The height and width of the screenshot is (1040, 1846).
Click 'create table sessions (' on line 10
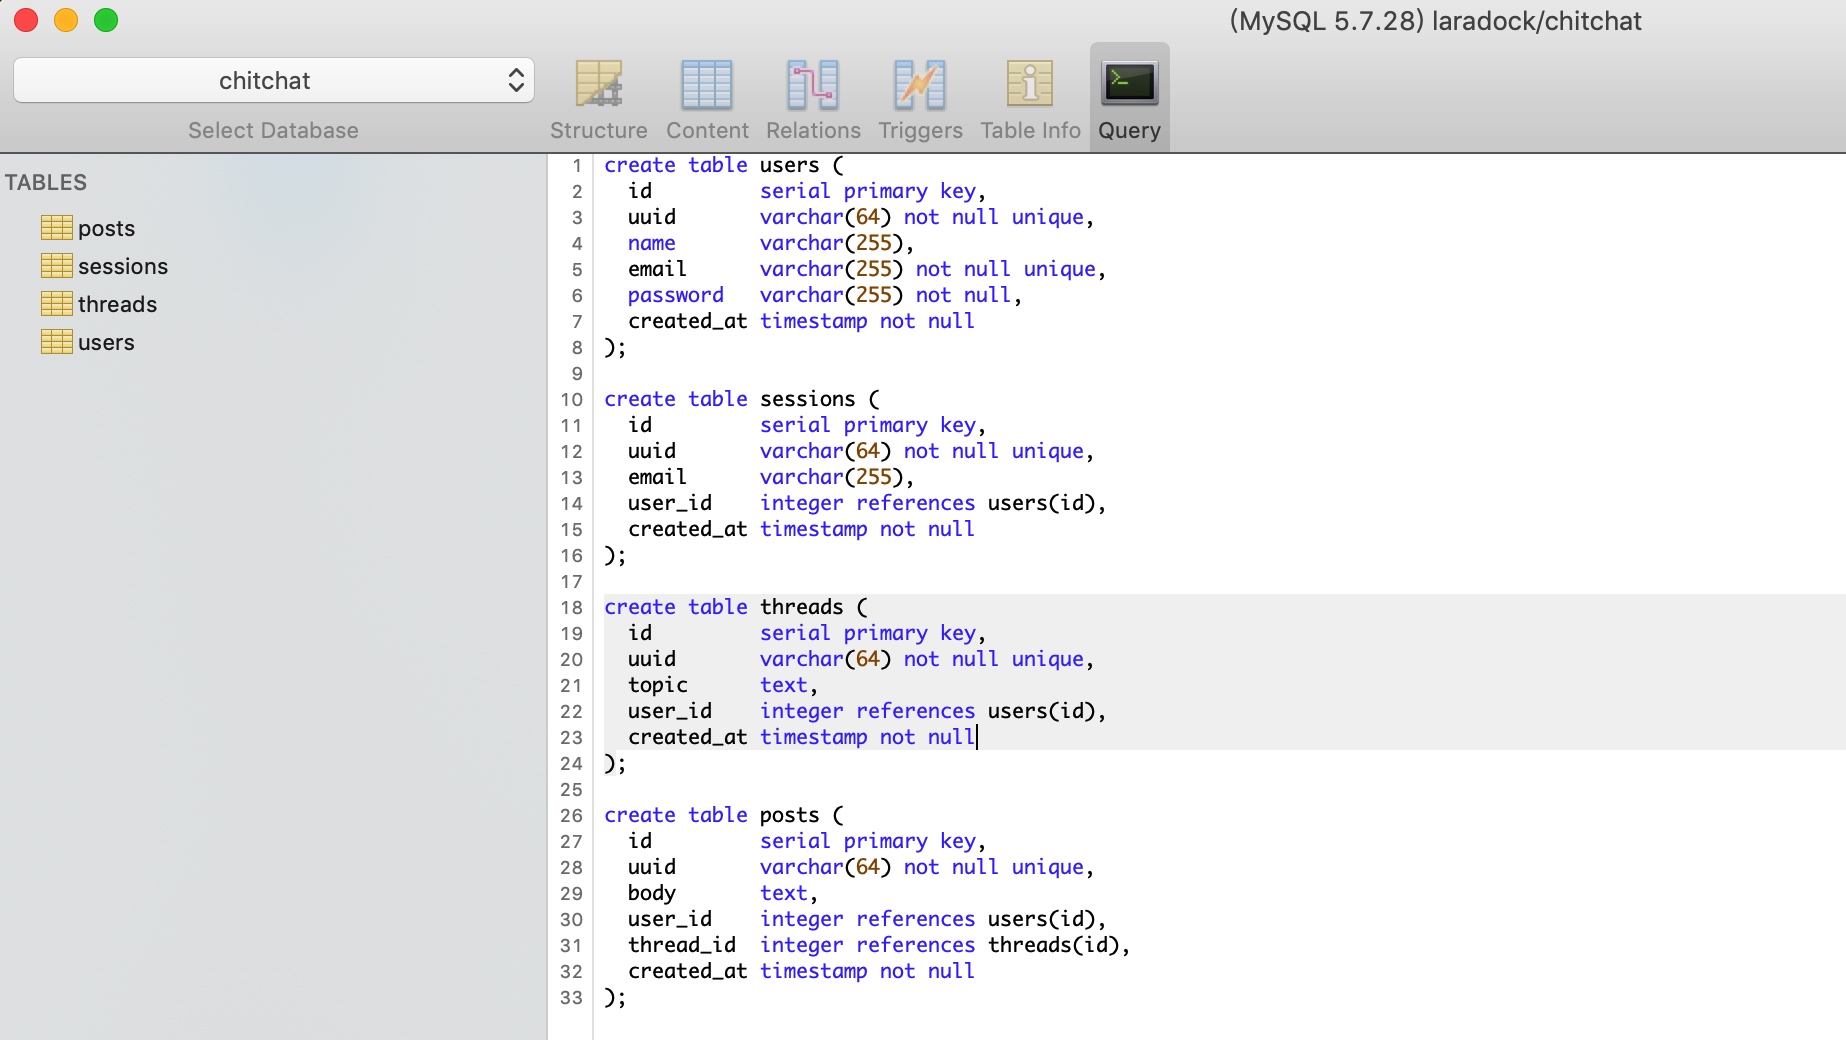pos(742,399)
